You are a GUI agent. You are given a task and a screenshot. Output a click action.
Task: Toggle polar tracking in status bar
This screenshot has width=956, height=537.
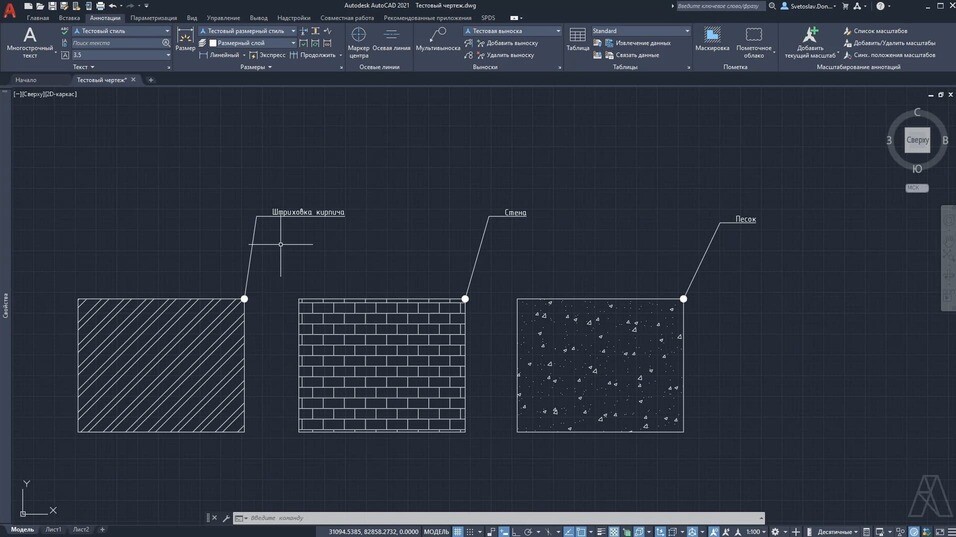click(528, 532)
